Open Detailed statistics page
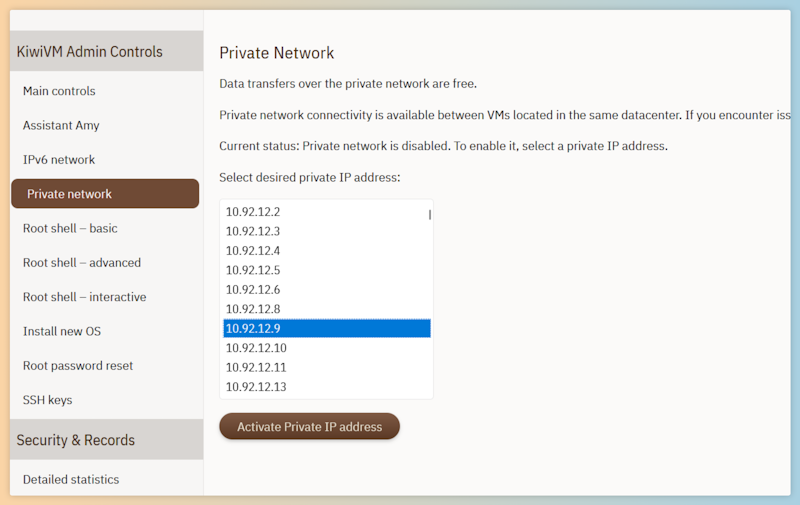Viewport: 800px width, 505px height. point(71,479)
